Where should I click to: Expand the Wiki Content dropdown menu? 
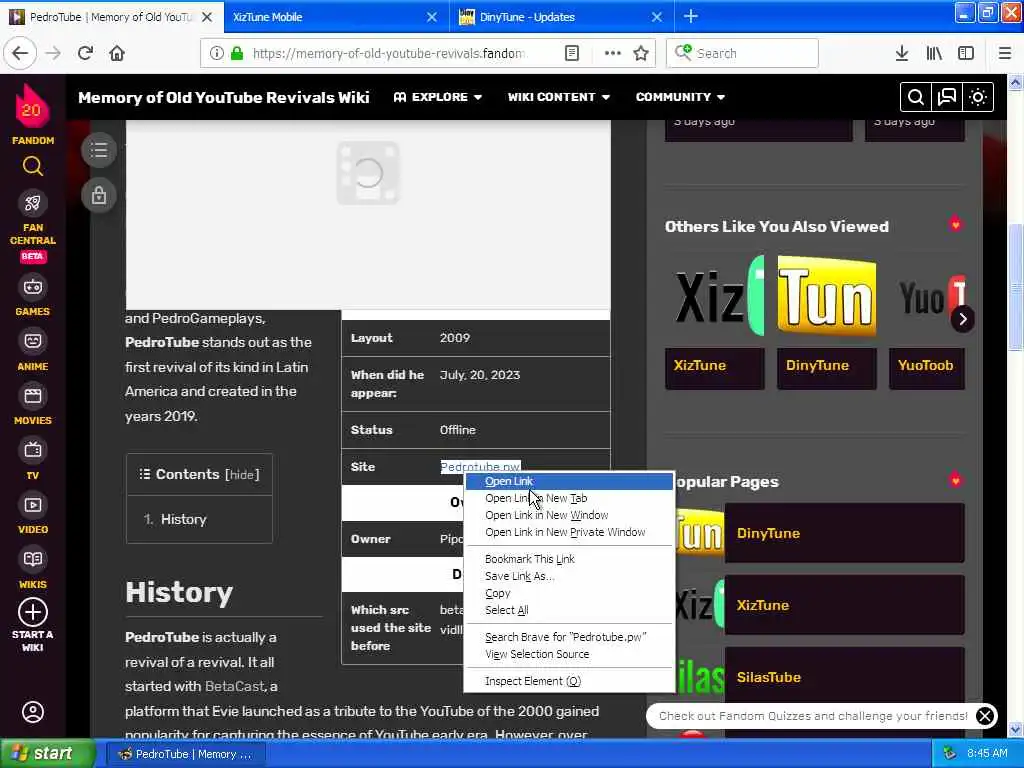(x=559, y=97)
